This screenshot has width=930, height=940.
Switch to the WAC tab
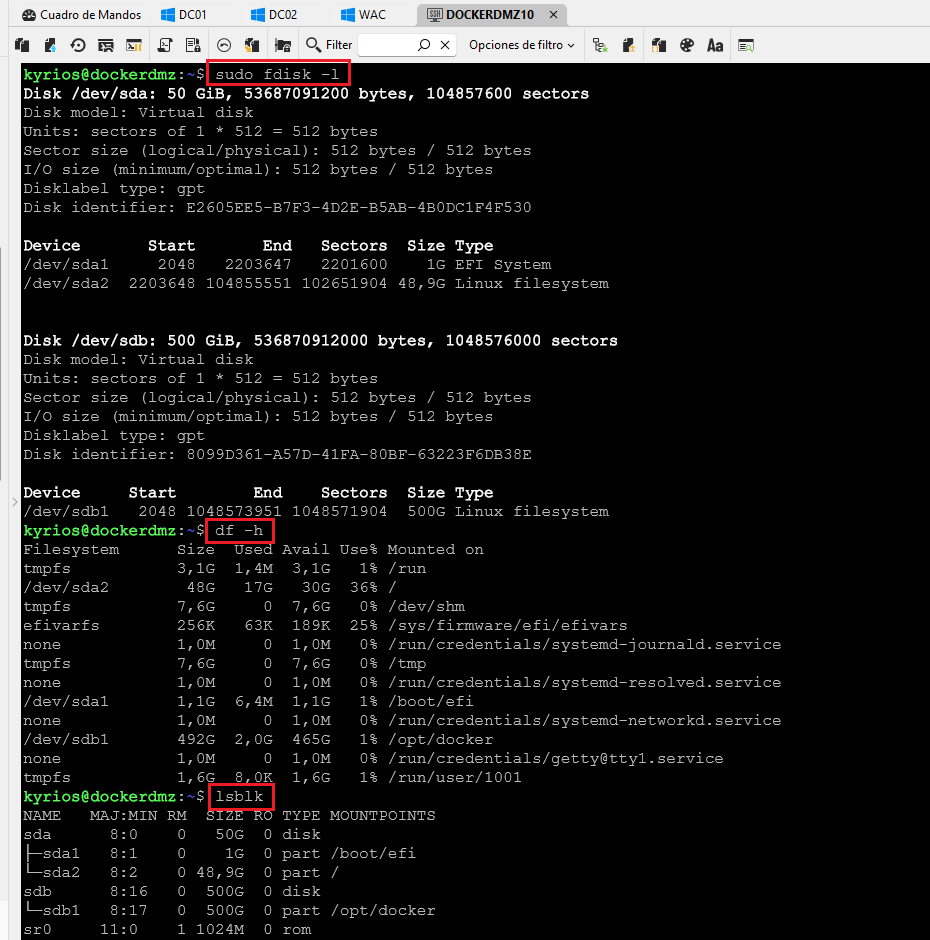click(x=363, y=14)
